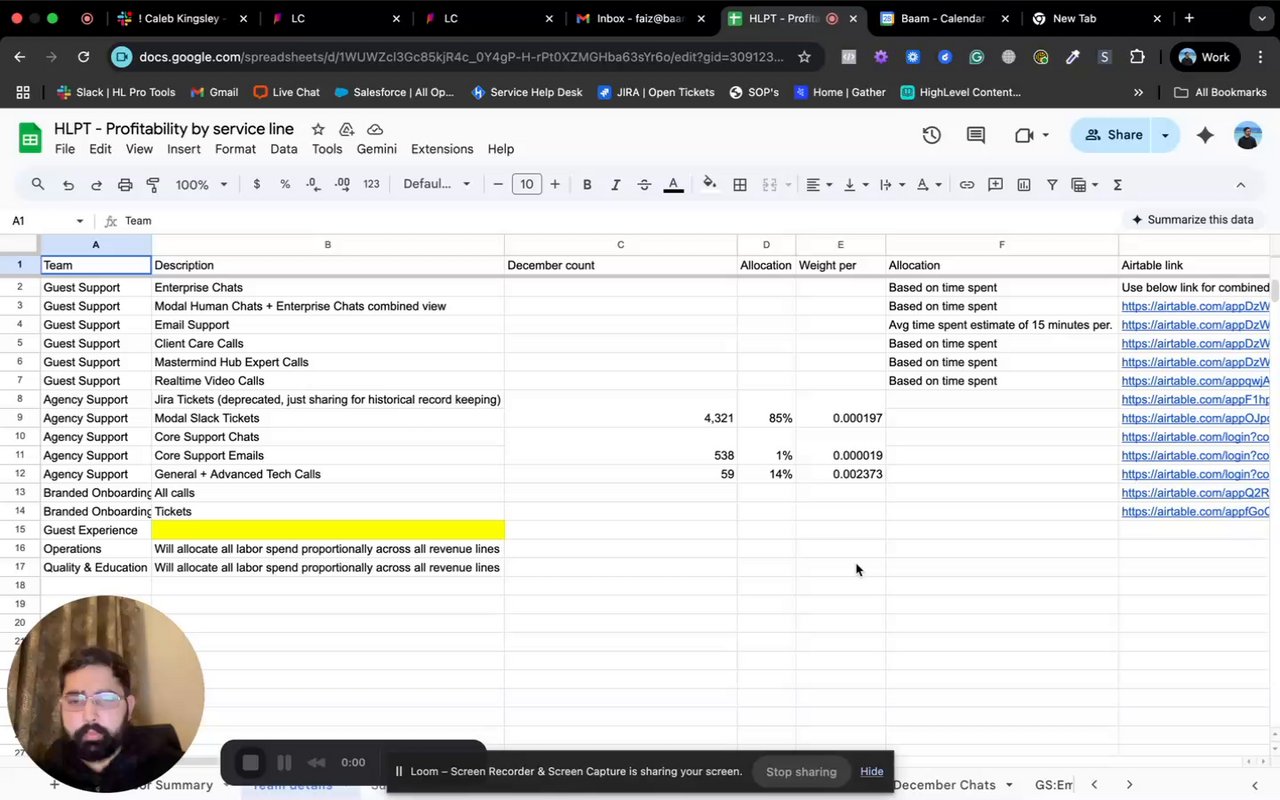This screenshot has width=1280, height=800.
Task: Format selection as percent
Action: (x=285, y=184)
